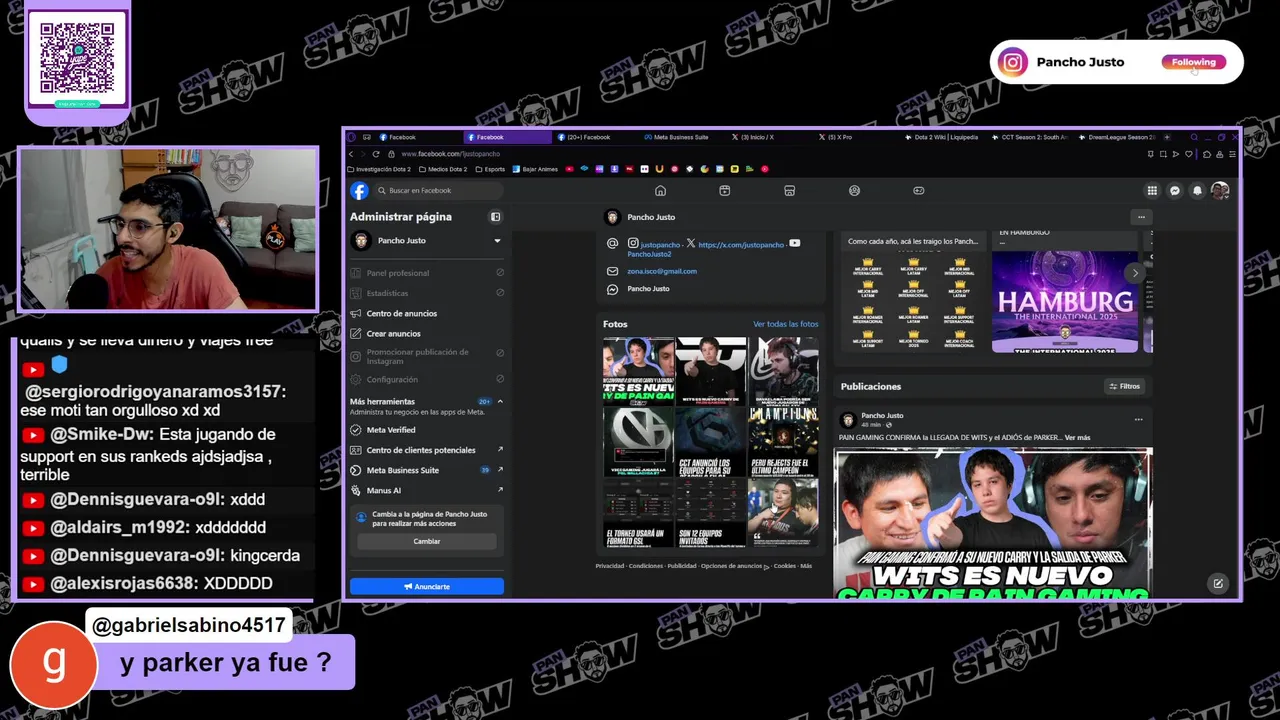Open Centro de clientes potenciales
Image resolution: width=1280 pixels, height=720 pixels.
click(427, 450)
